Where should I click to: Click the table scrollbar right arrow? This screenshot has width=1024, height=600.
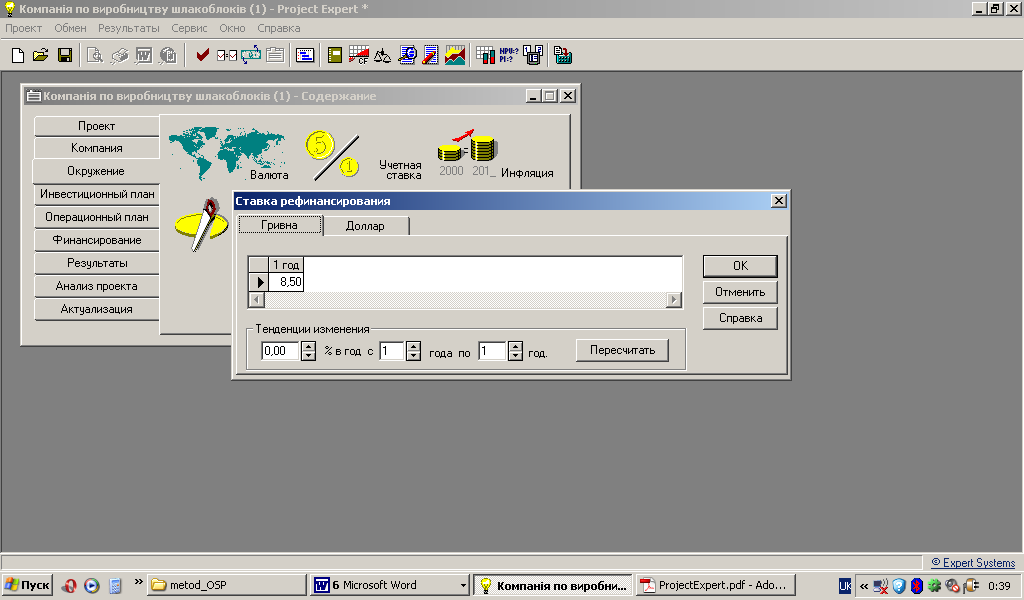pos(674,300)
